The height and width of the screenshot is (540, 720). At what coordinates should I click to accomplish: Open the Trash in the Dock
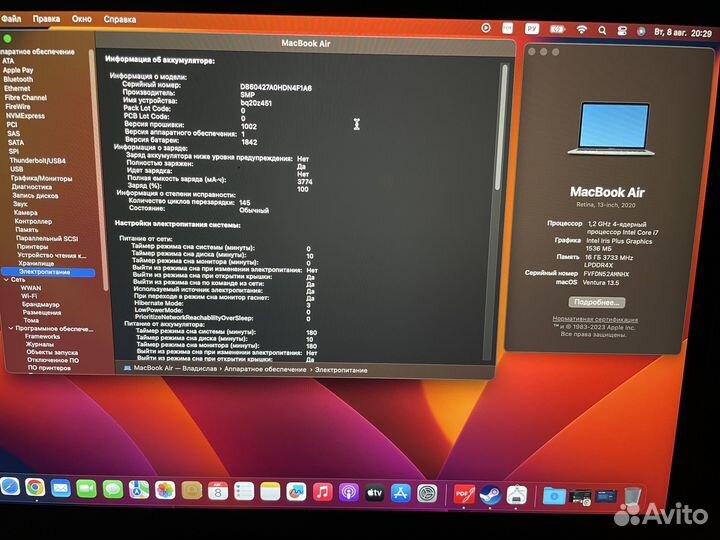[632, 497]
